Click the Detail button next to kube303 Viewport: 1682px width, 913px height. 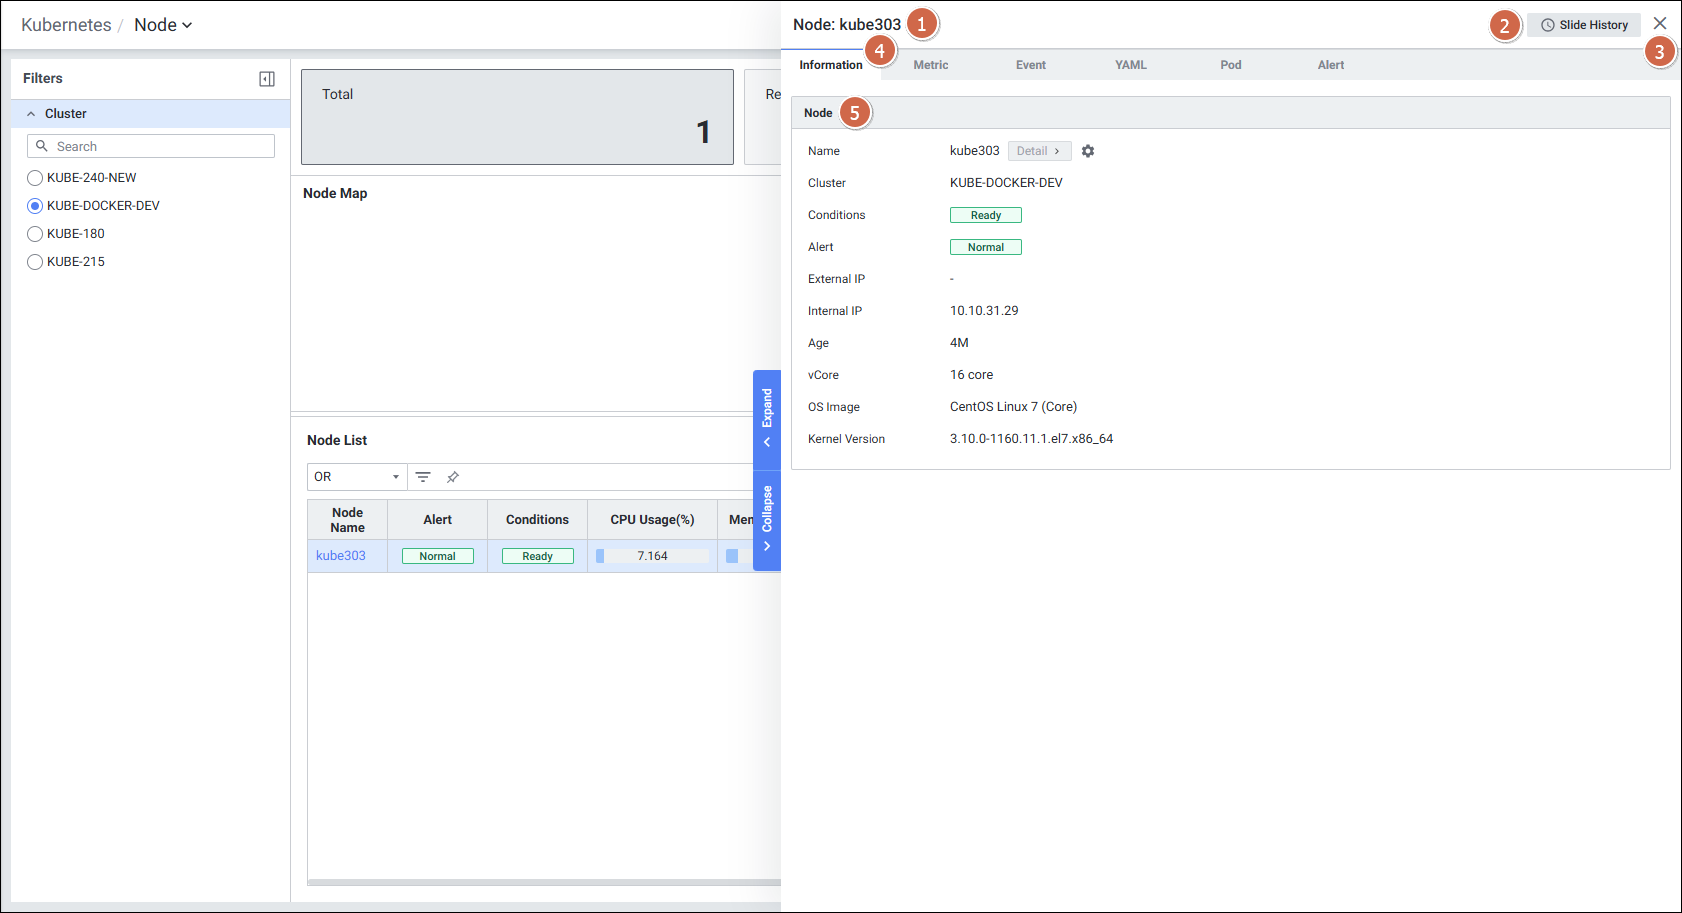coord(1038,151)
